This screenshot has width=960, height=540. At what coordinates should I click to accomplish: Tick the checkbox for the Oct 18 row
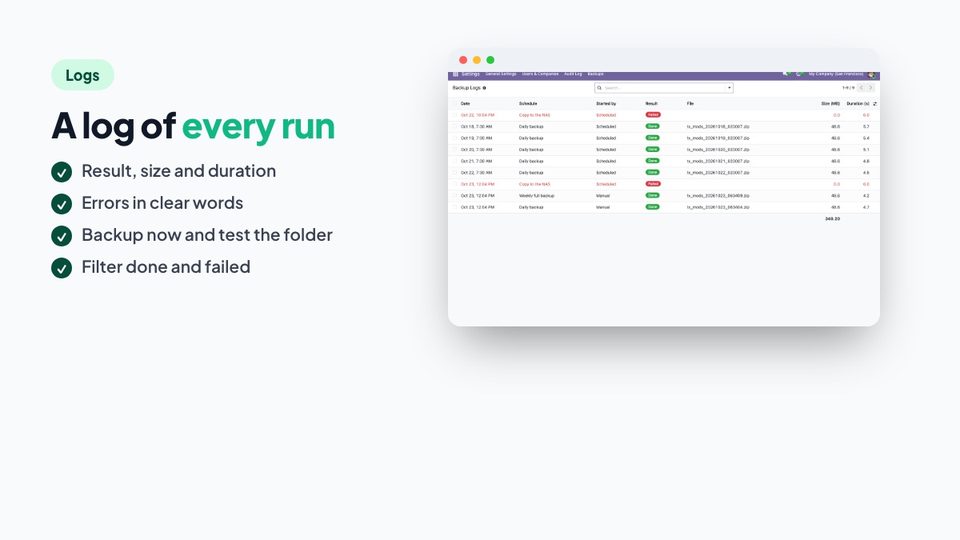[x=456, y=127]
